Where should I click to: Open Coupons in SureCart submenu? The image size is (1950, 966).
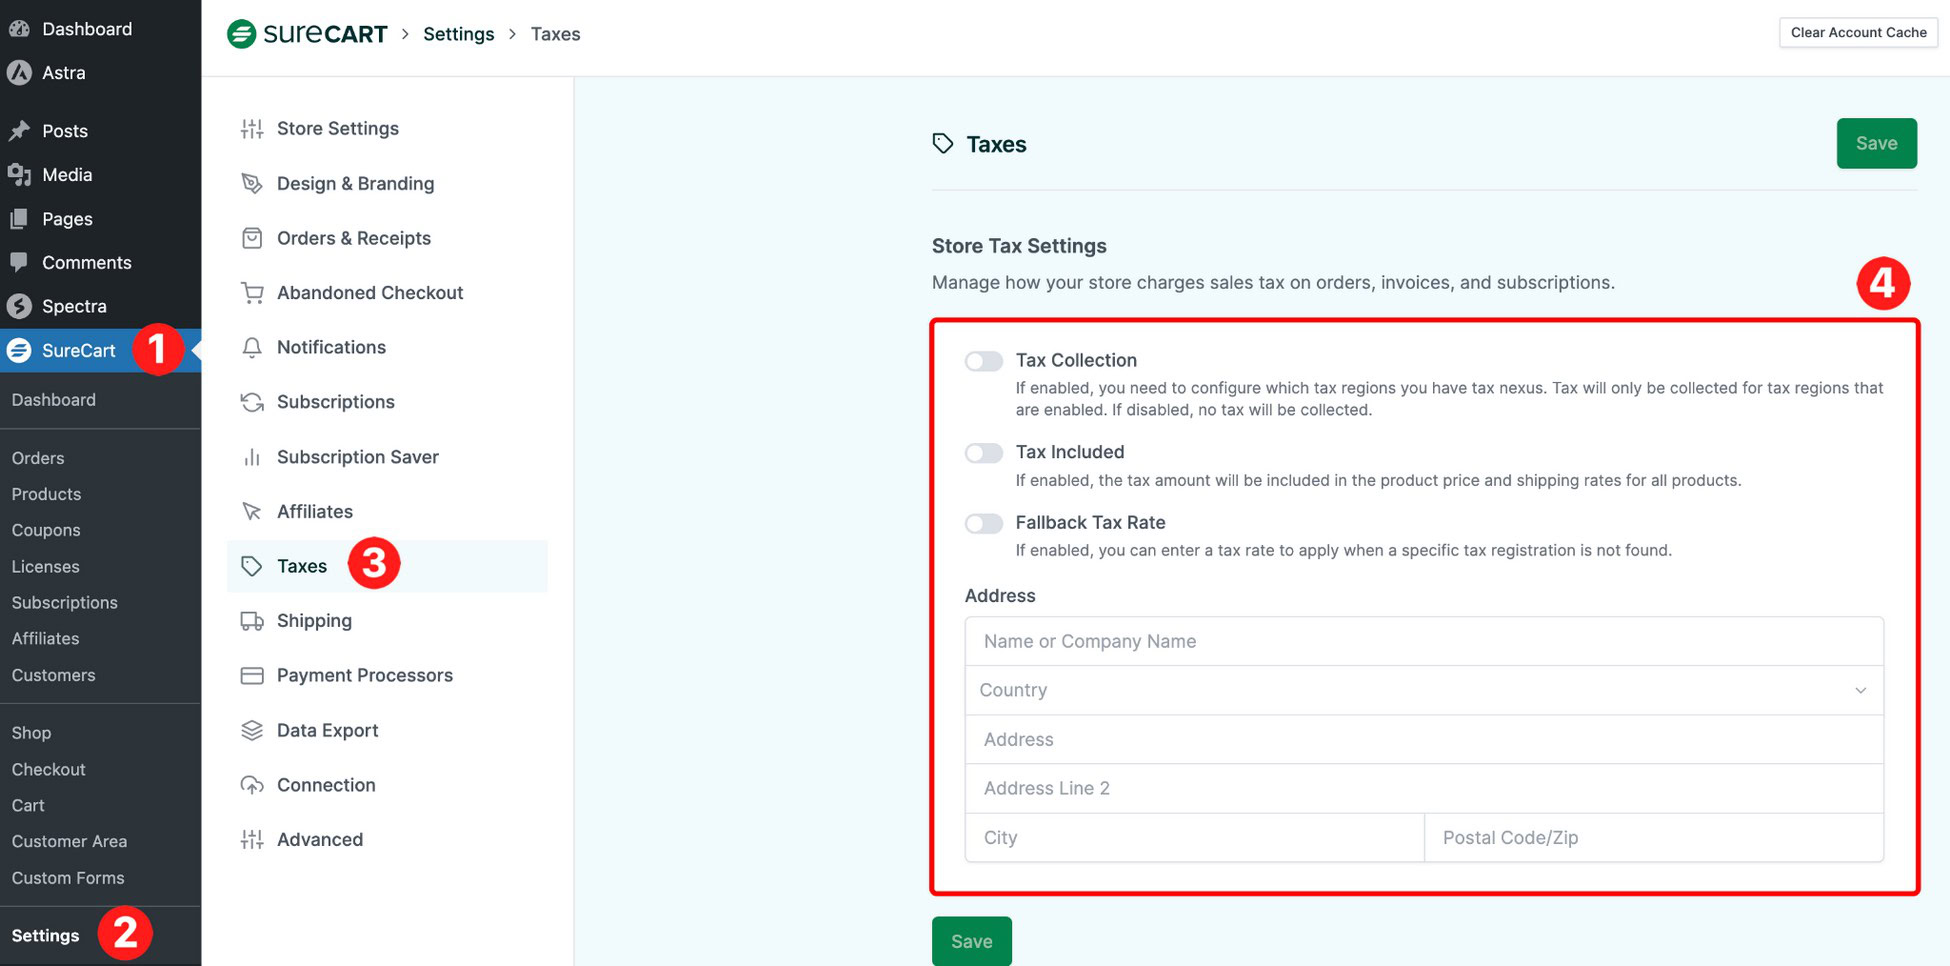(46, 530)
